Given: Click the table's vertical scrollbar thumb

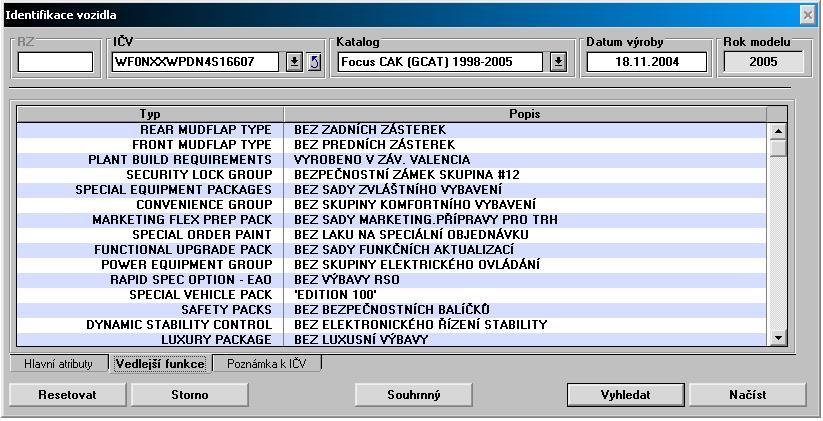Looking at the screenshot, I should (x=778, y=148).
